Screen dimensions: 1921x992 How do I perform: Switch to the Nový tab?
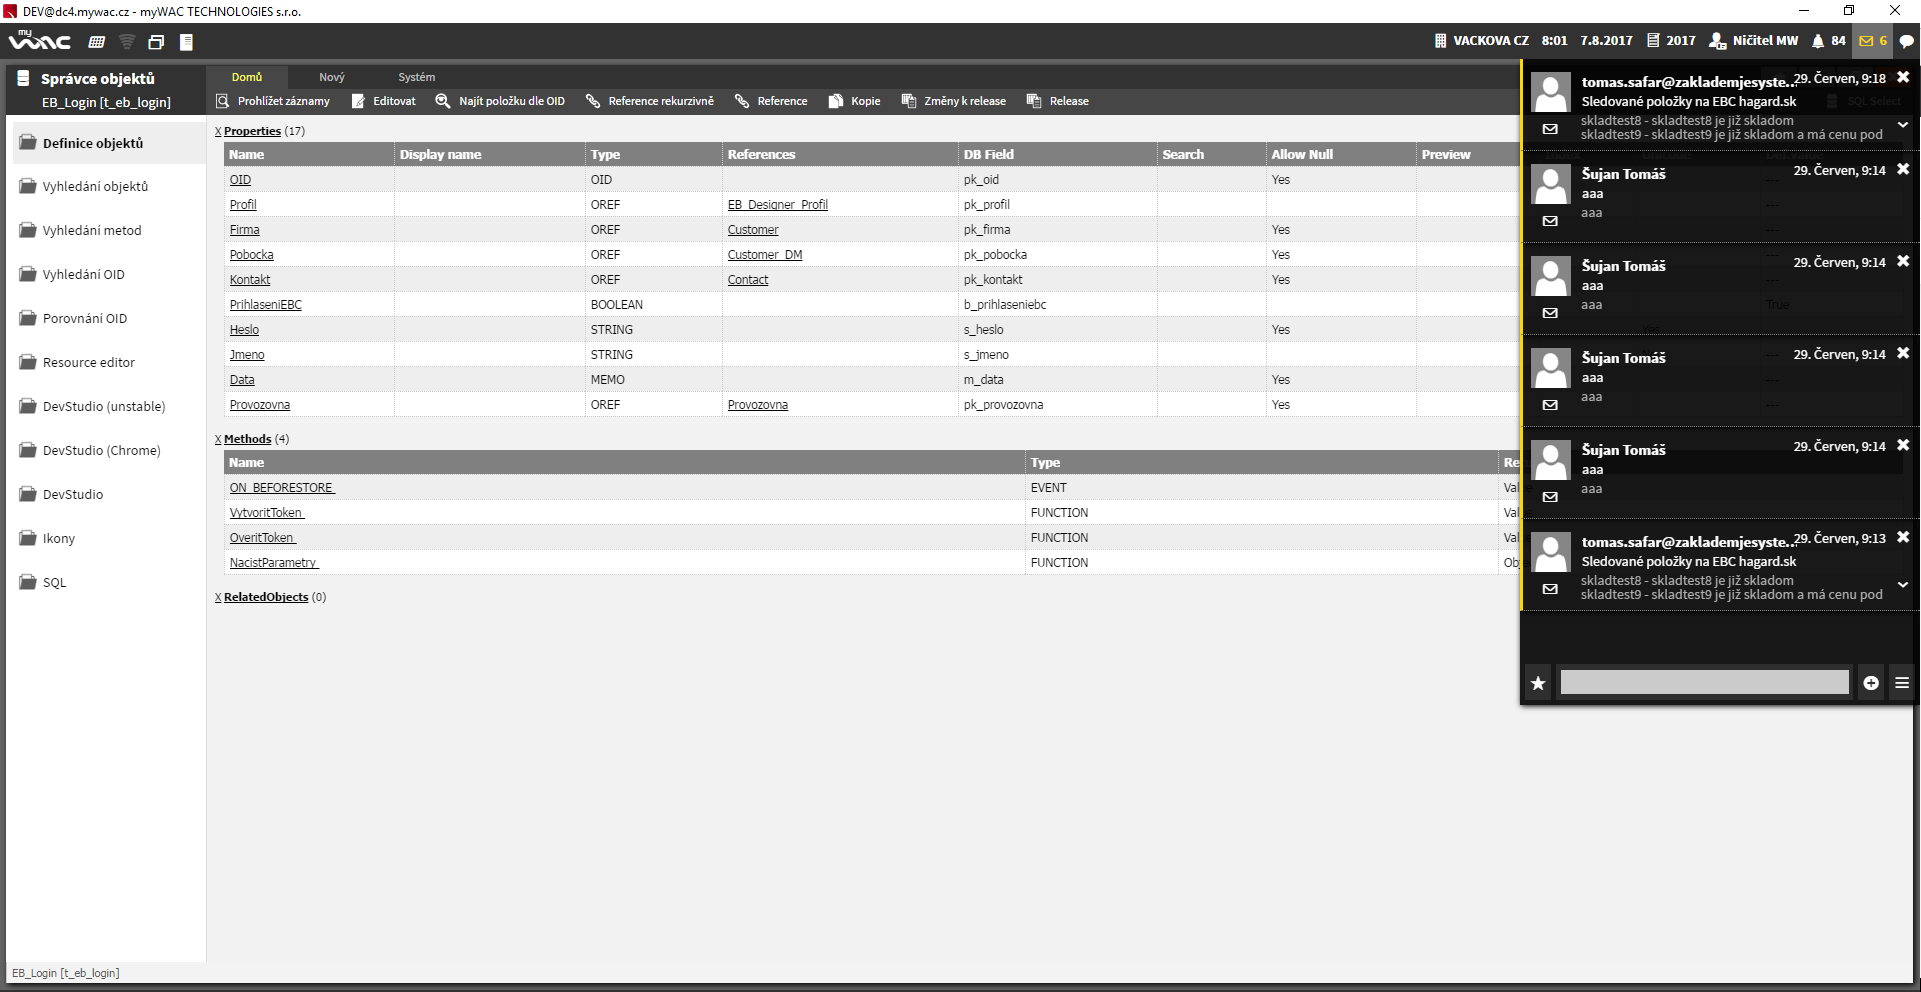pyautogui.click(x=332, y=77)
